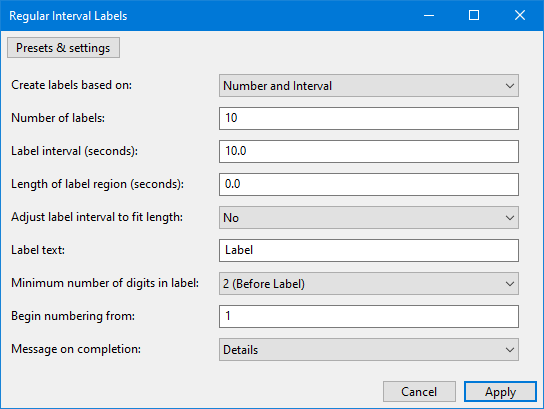Click the Label text input field

click(x=369, y=250)
